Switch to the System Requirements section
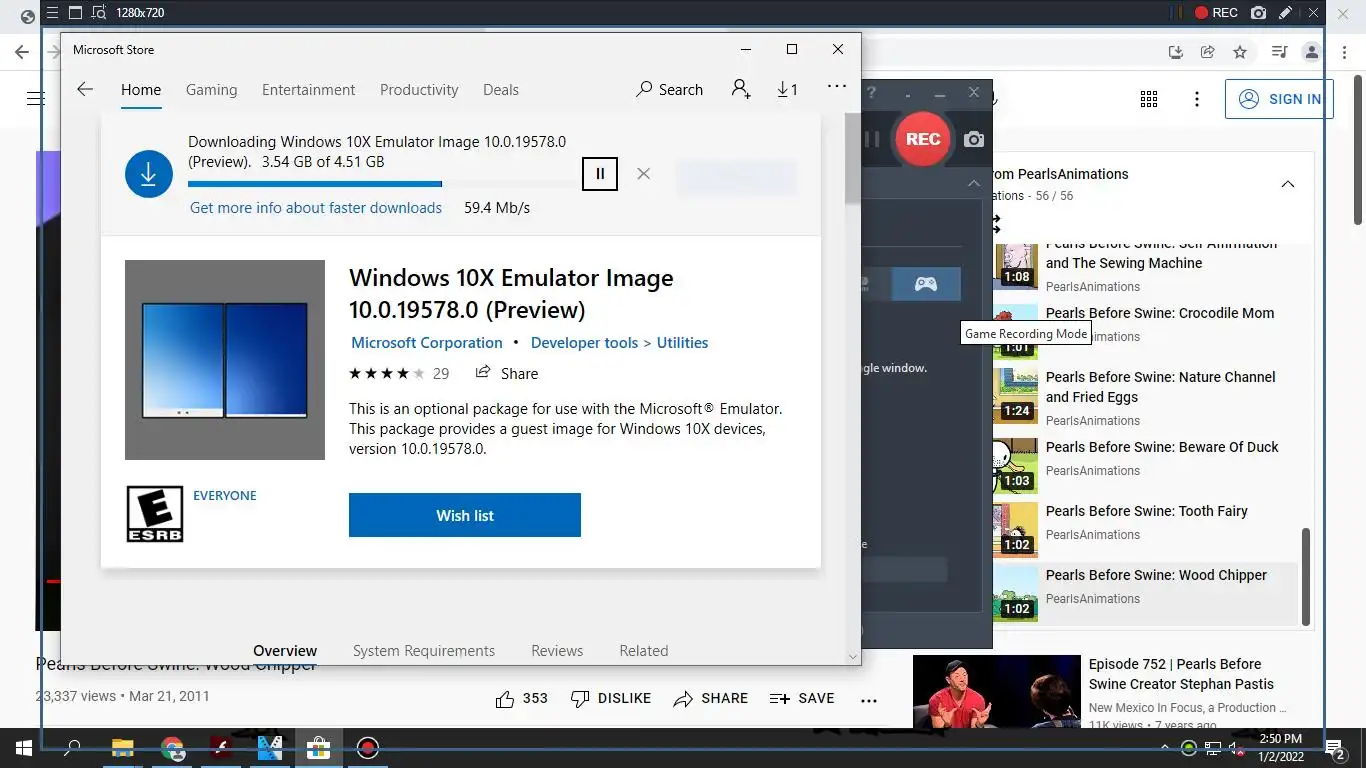 tap(424, 650)
